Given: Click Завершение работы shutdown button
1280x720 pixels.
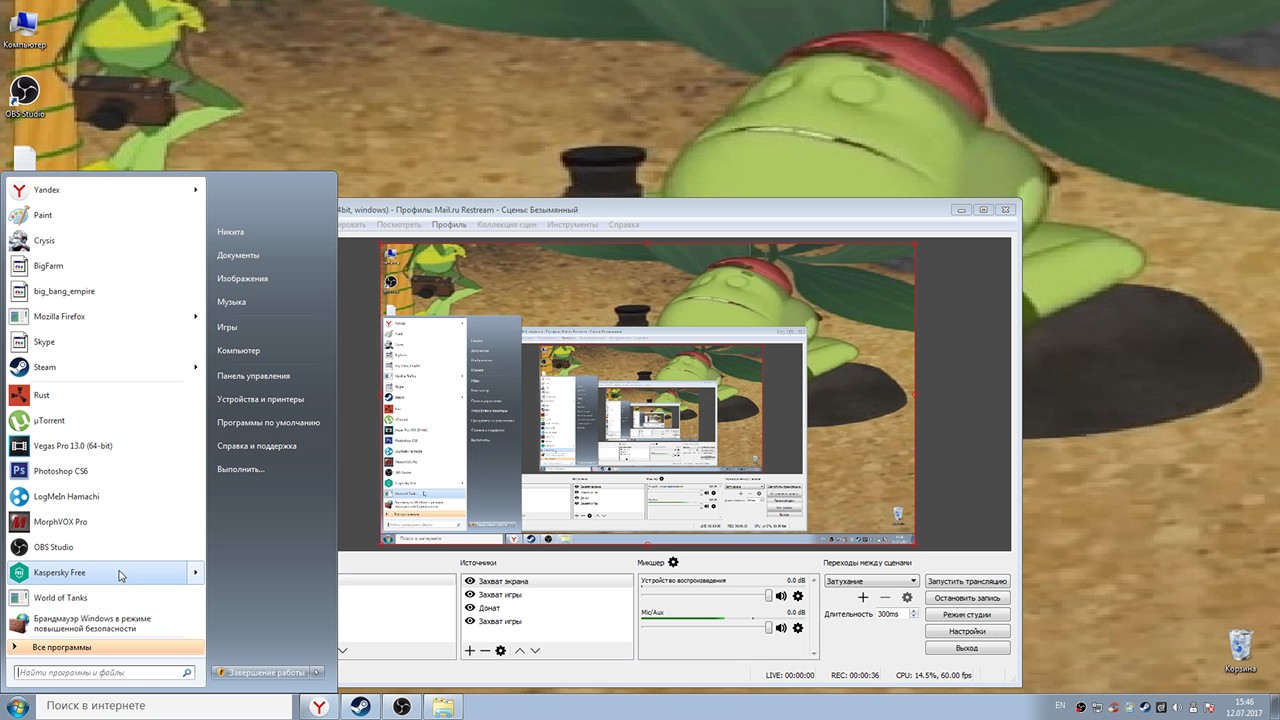Looking at the screenshot, I should point(262,673).
